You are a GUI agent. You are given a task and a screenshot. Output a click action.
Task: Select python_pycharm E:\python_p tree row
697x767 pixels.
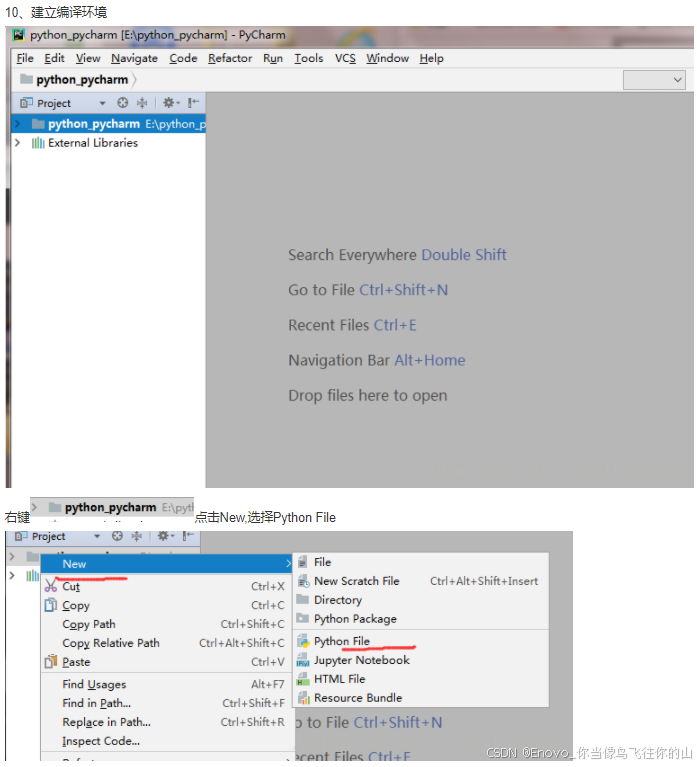(108, 124)
